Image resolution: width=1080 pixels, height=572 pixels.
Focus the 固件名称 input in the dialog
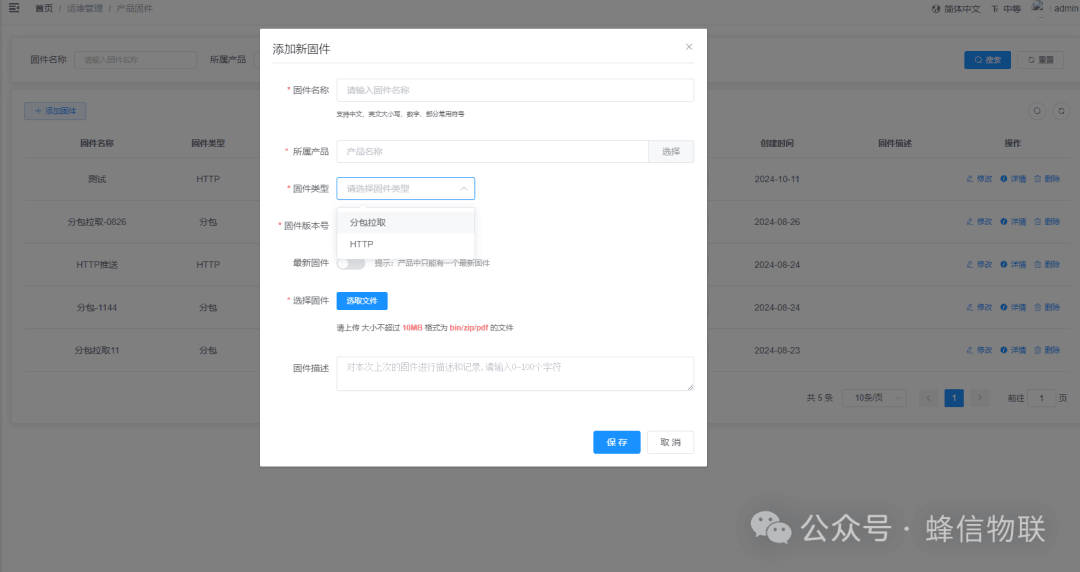(515, 90)
